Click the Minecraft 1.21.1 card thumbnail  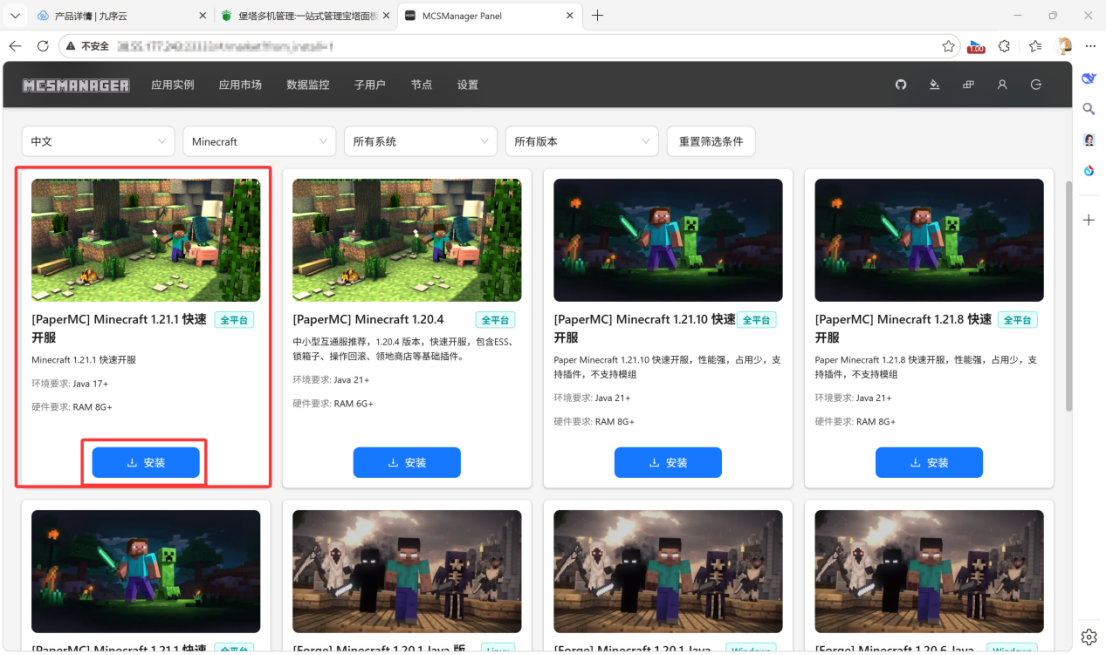146,240
